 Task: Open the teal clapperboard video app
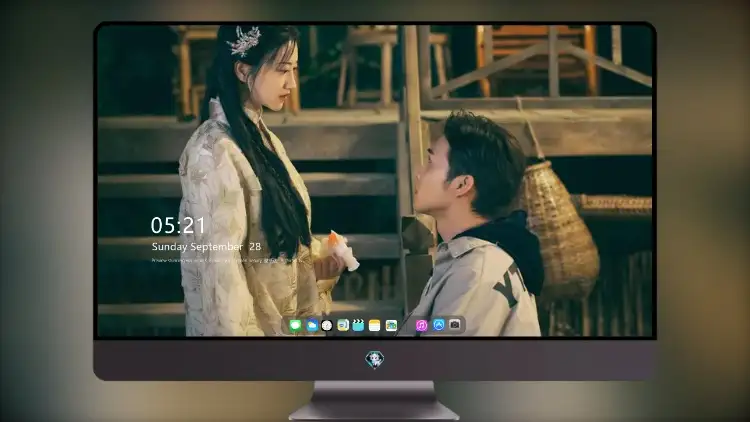[x=358, y=325]
